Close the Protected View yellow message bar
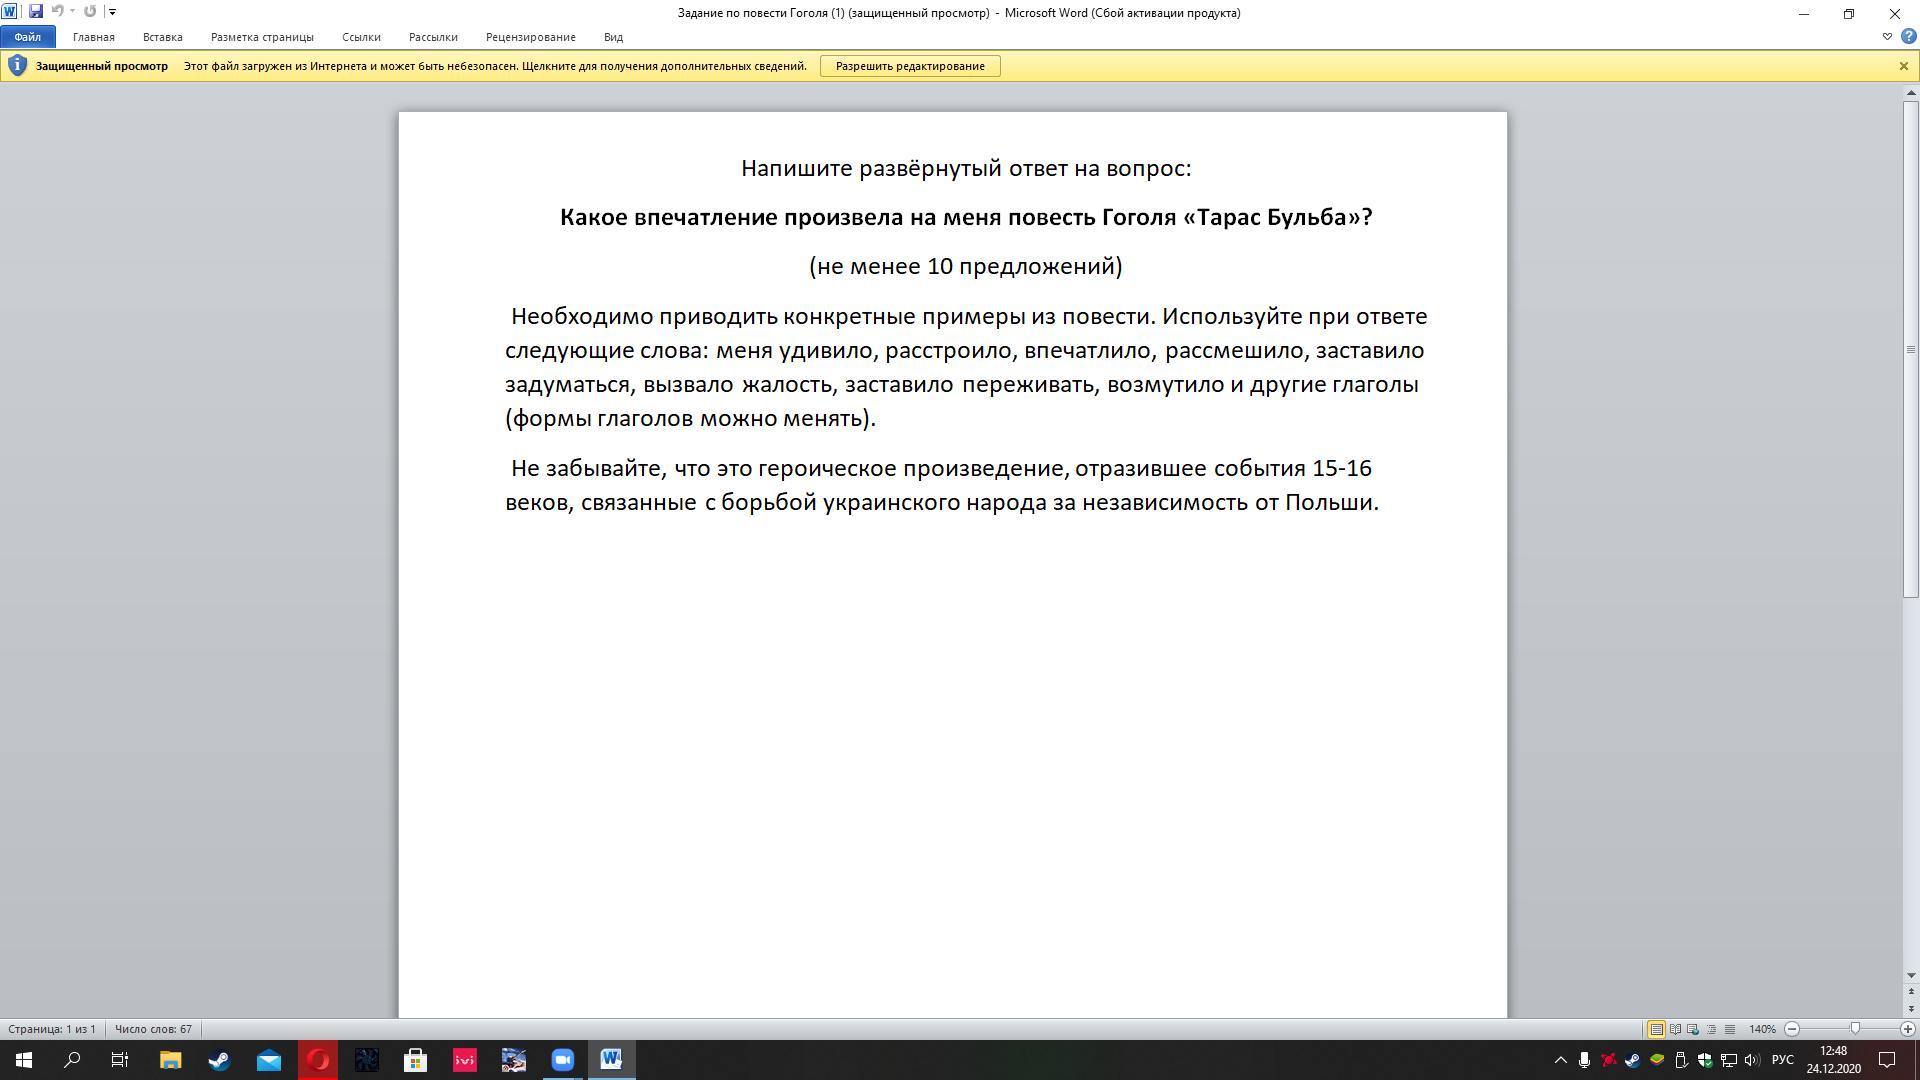 (x=1903, y=66)
